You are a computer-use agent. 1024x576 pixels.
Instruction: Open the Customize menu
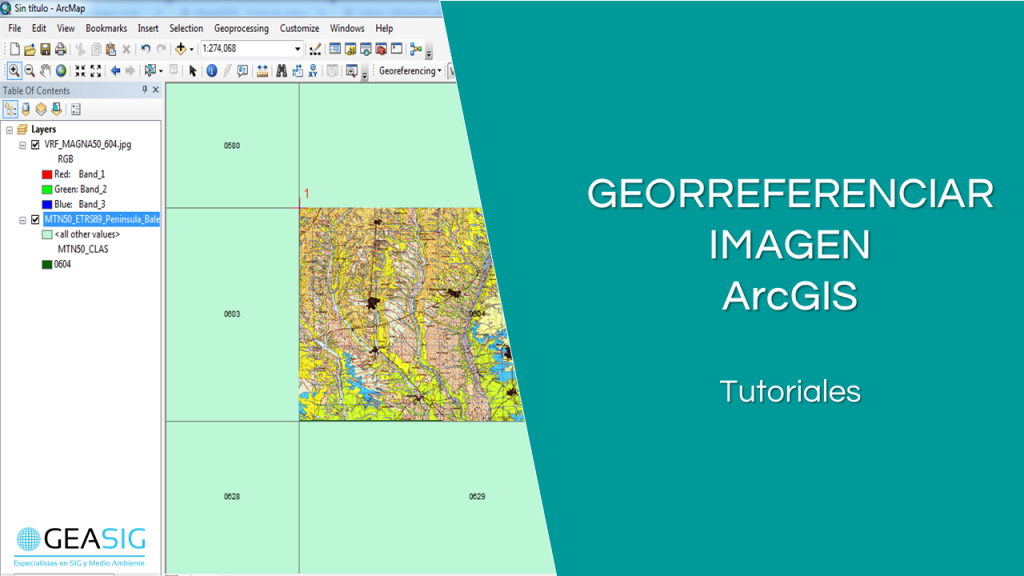(x=299, y=28)
